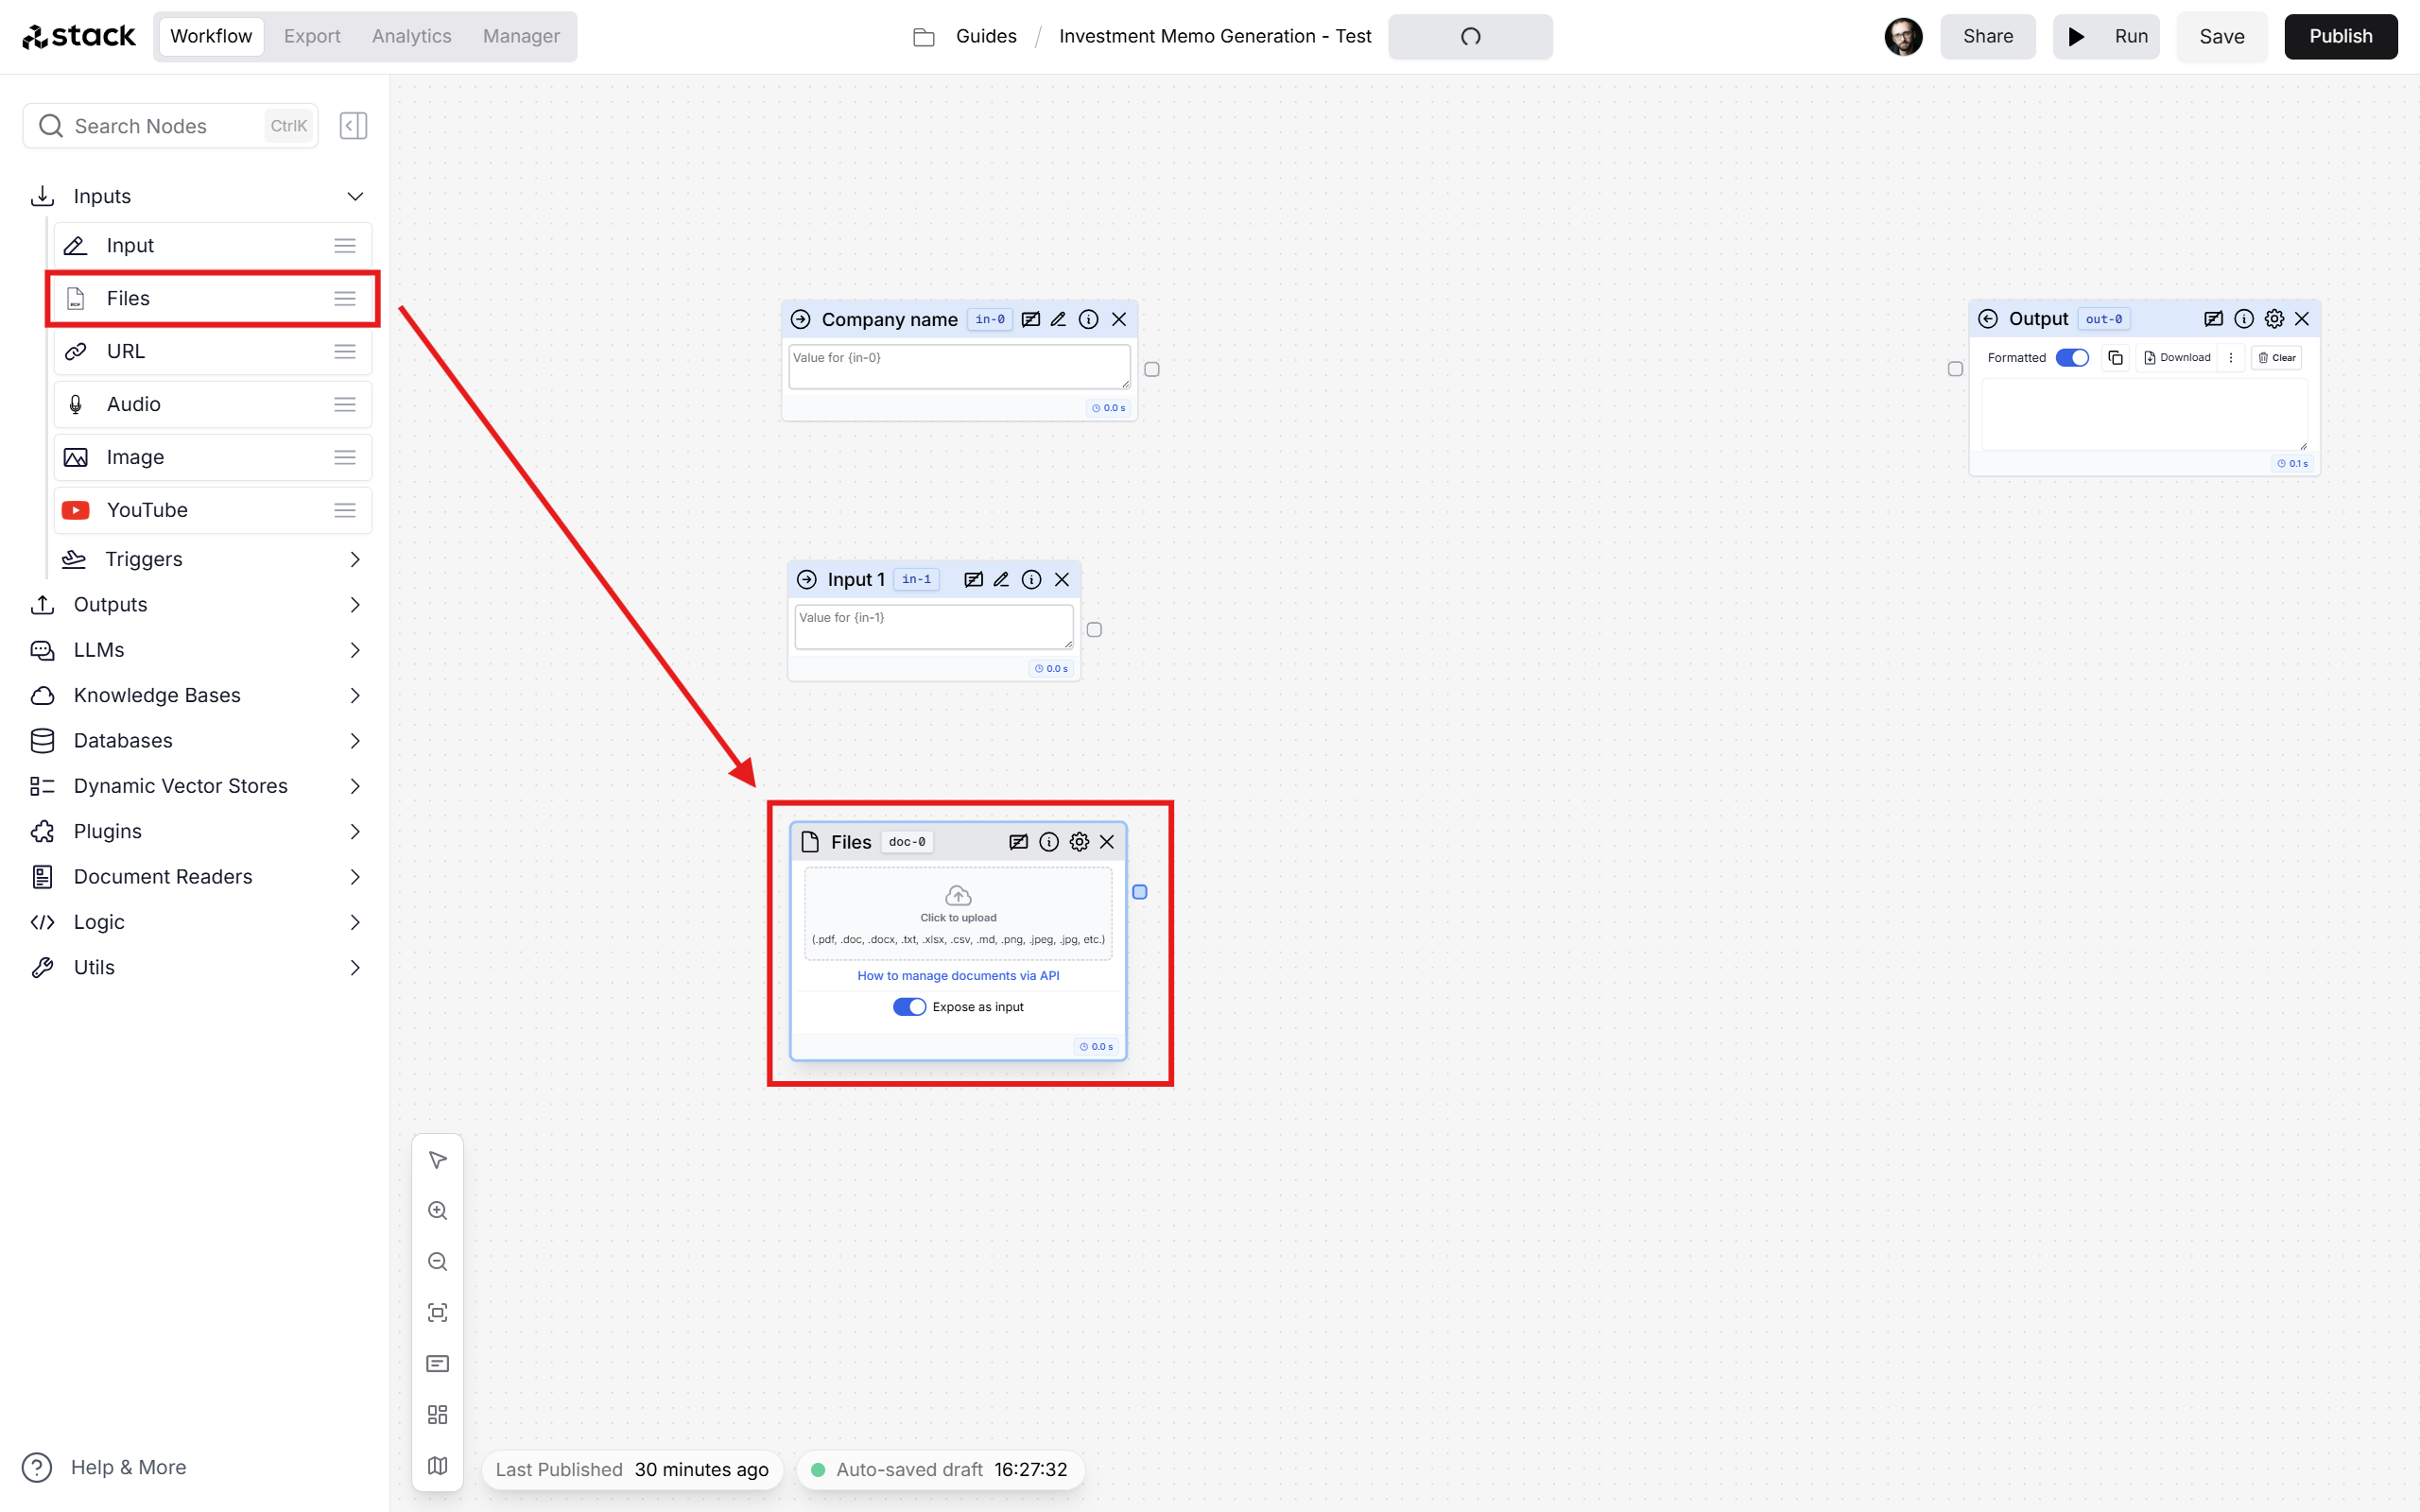This screenshot has height=1512, width=2420.
Task: Click the Publish button in top toolbar
Action: point(2340,35)
